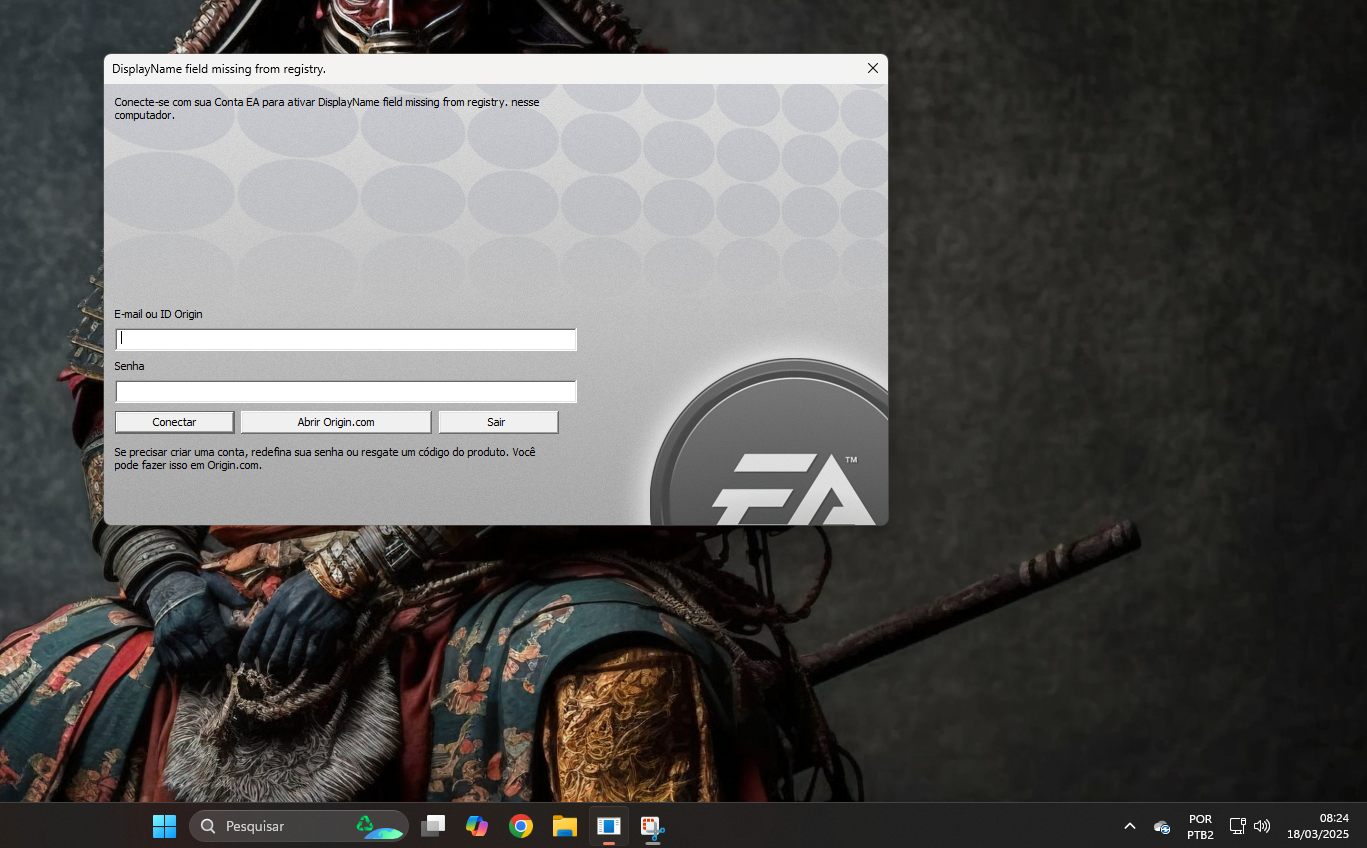Click the network connection tray icon
Viewport: 1367px width, 848px height.
1237,826
